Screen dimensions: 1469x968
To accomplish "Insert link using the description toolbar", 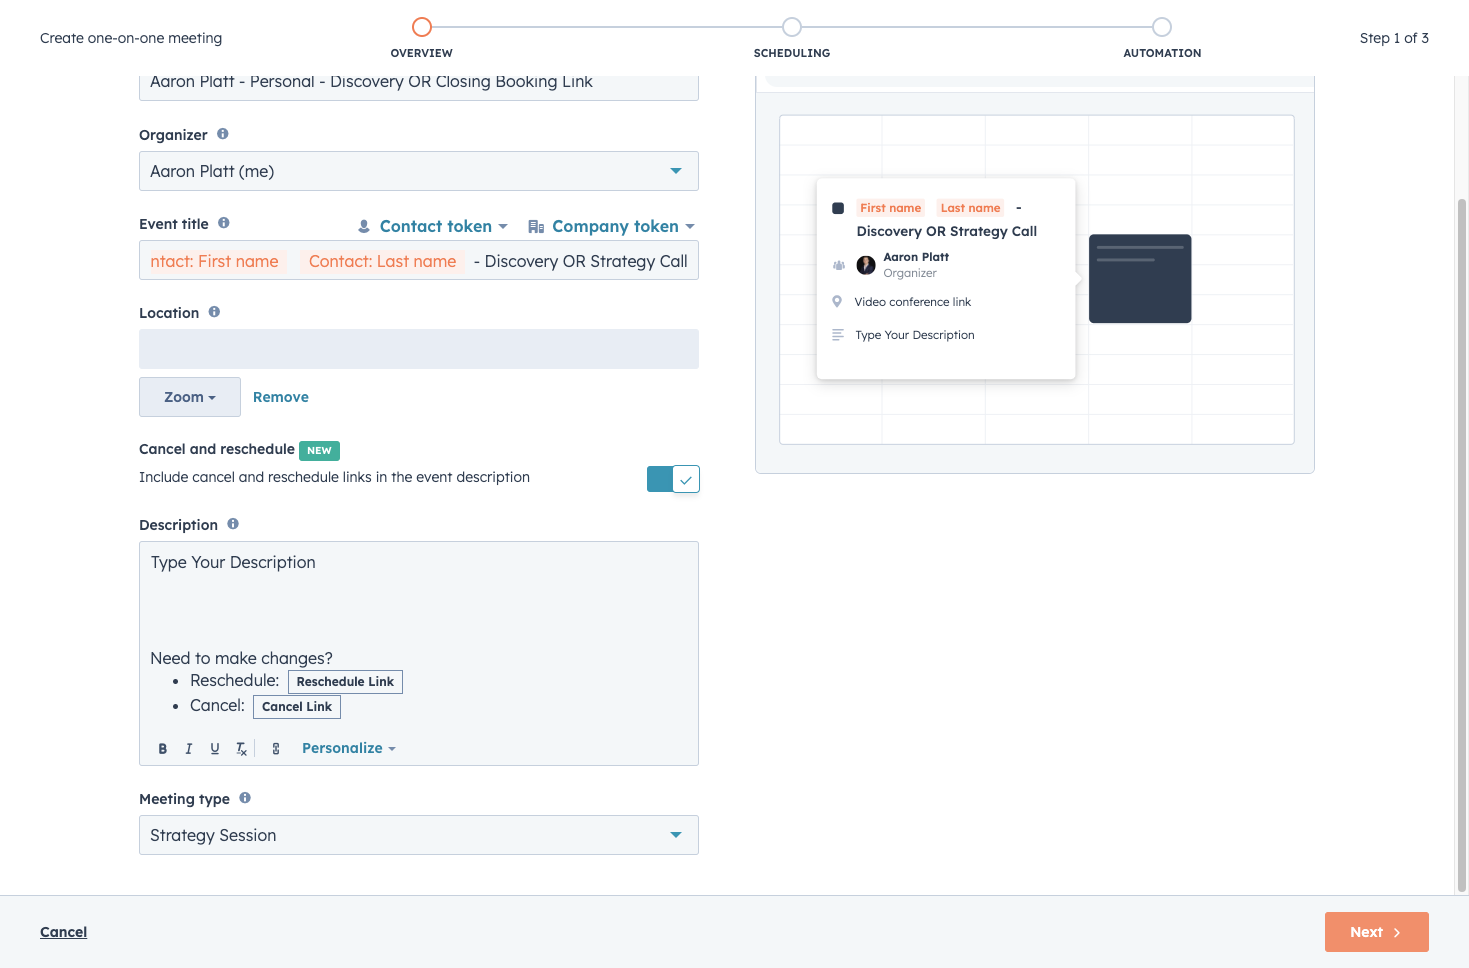I will point(276,749).
